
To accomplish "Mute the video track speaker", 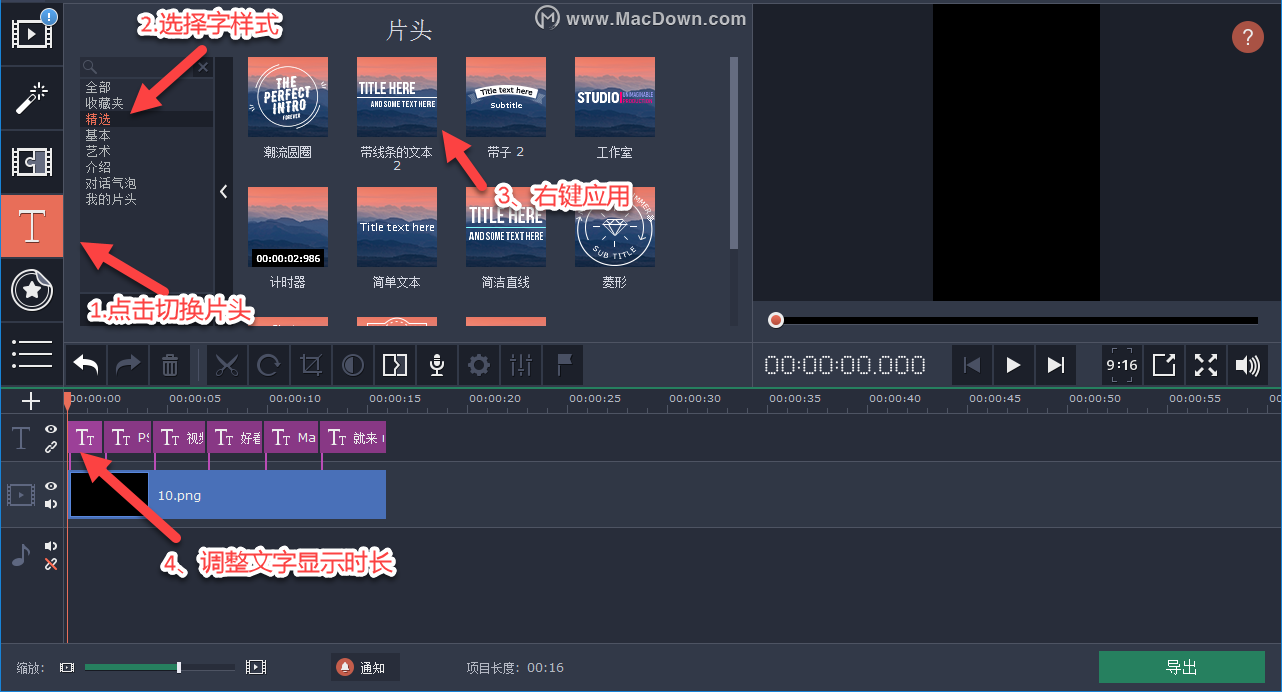I will pos(51,504).
